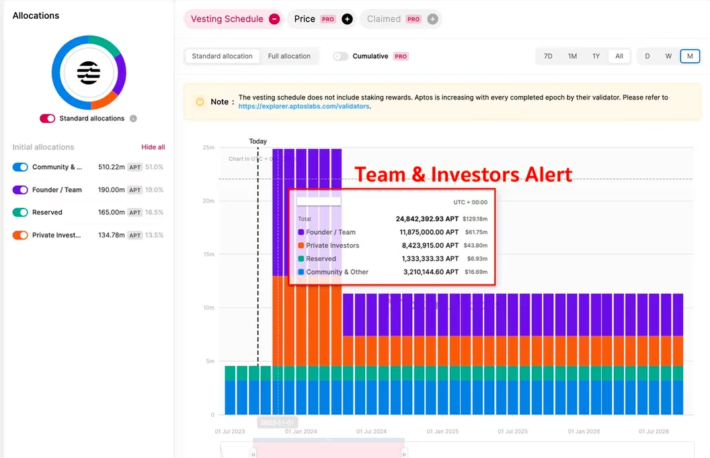
Task: Click the 134.78m Private Investors value
Action: tap(111, 235)
